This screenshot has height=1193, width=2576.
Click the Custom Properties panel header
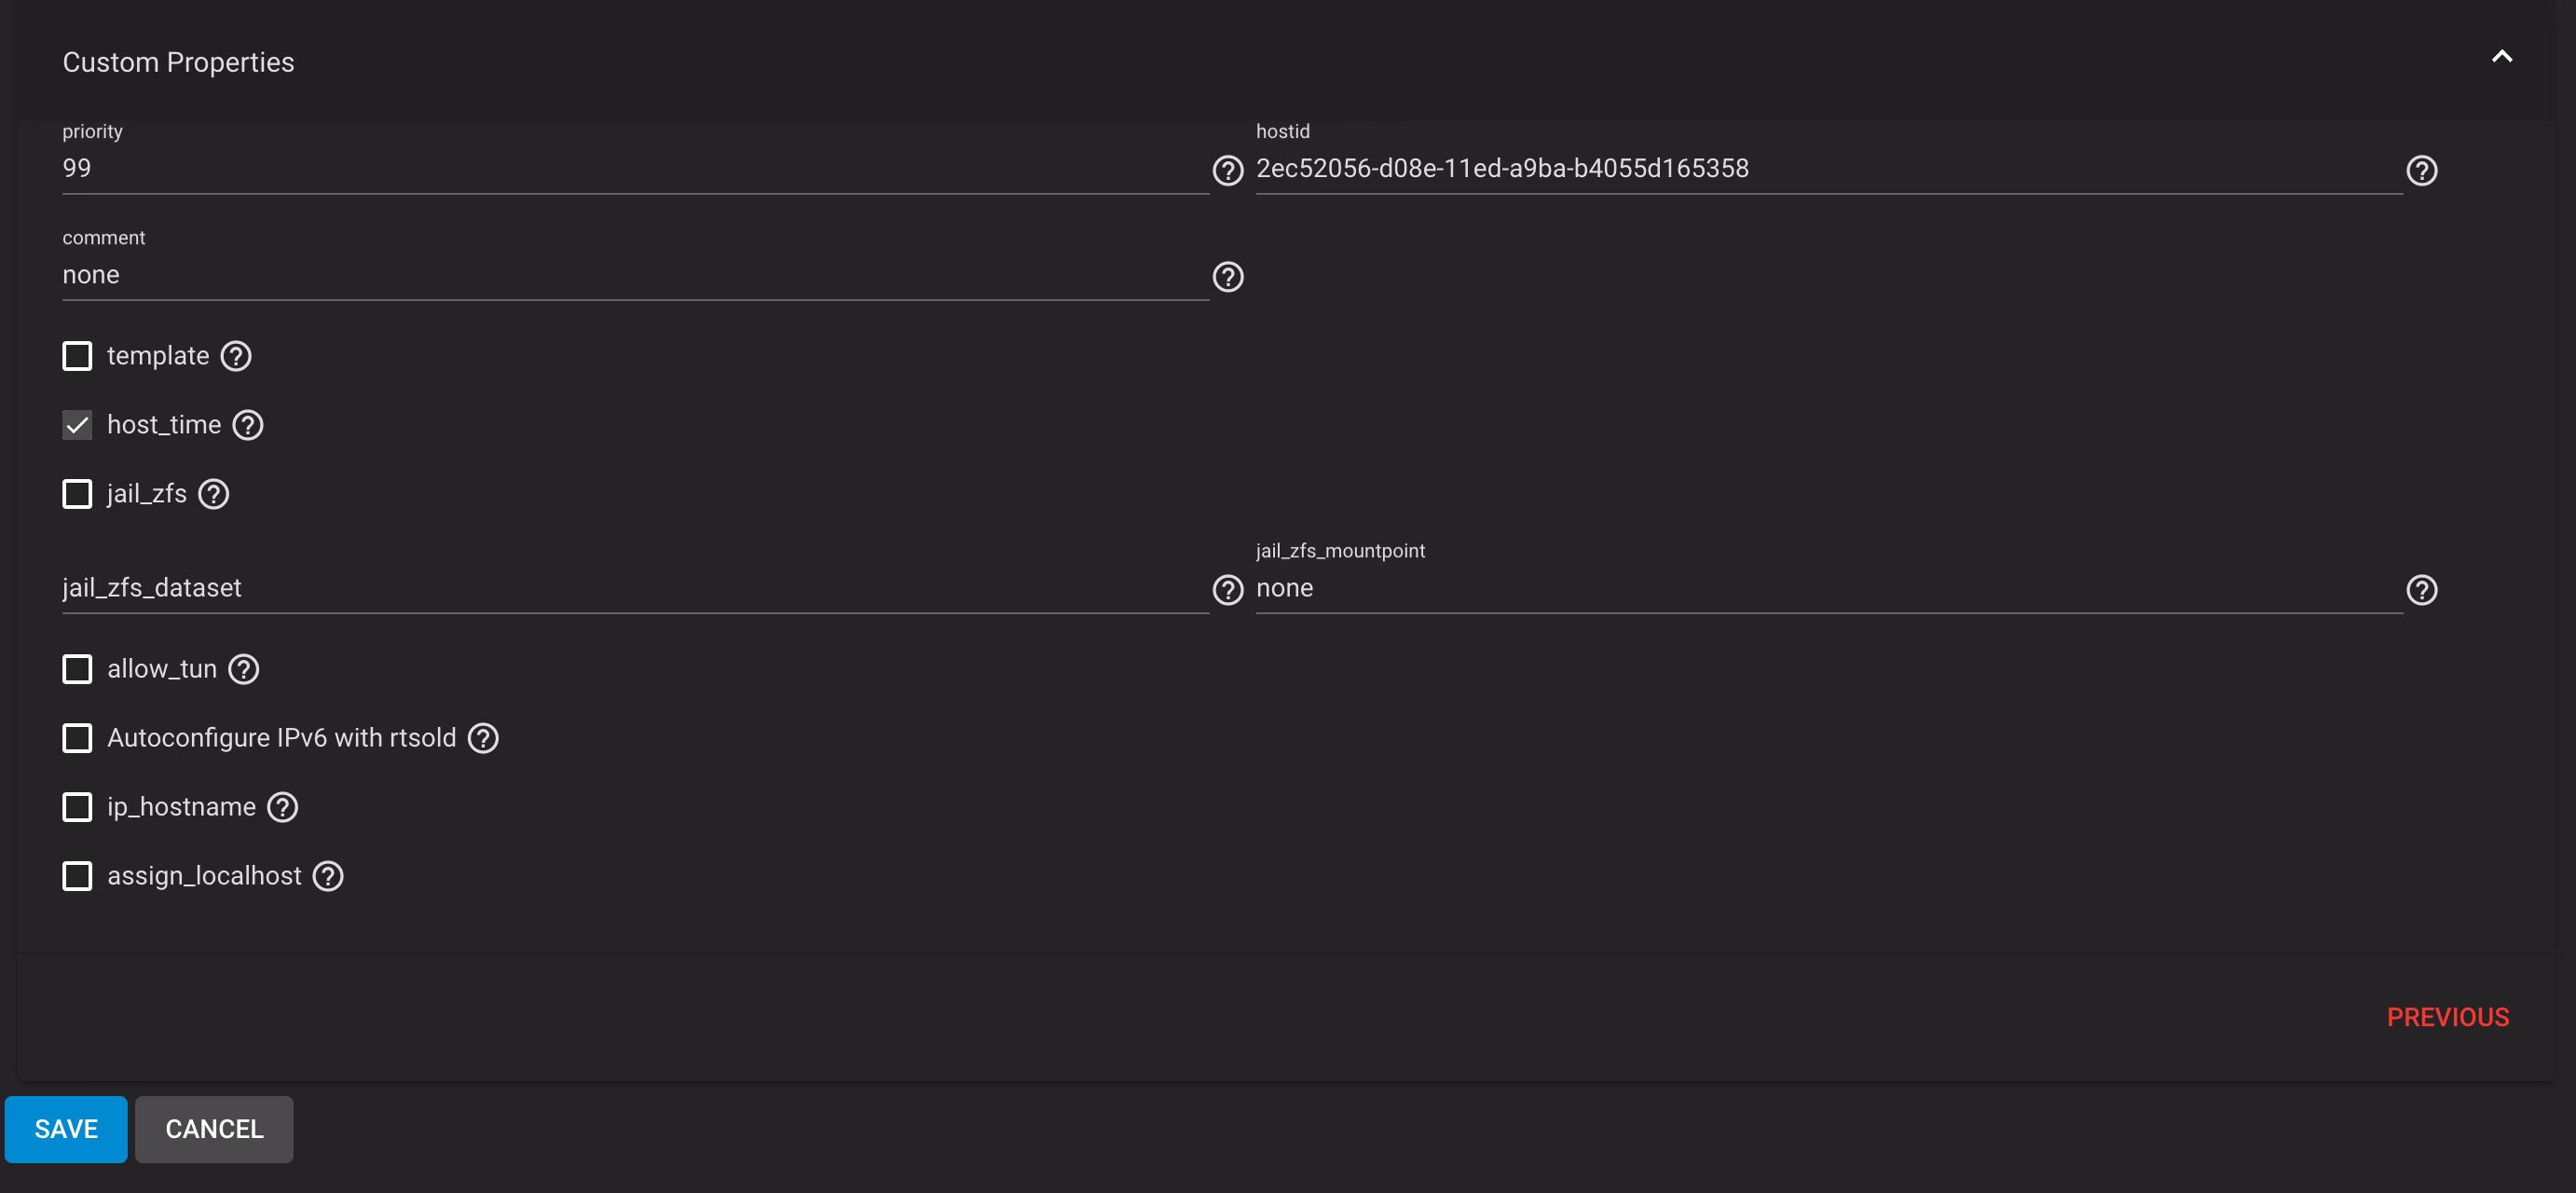click(x=178, y=62)
